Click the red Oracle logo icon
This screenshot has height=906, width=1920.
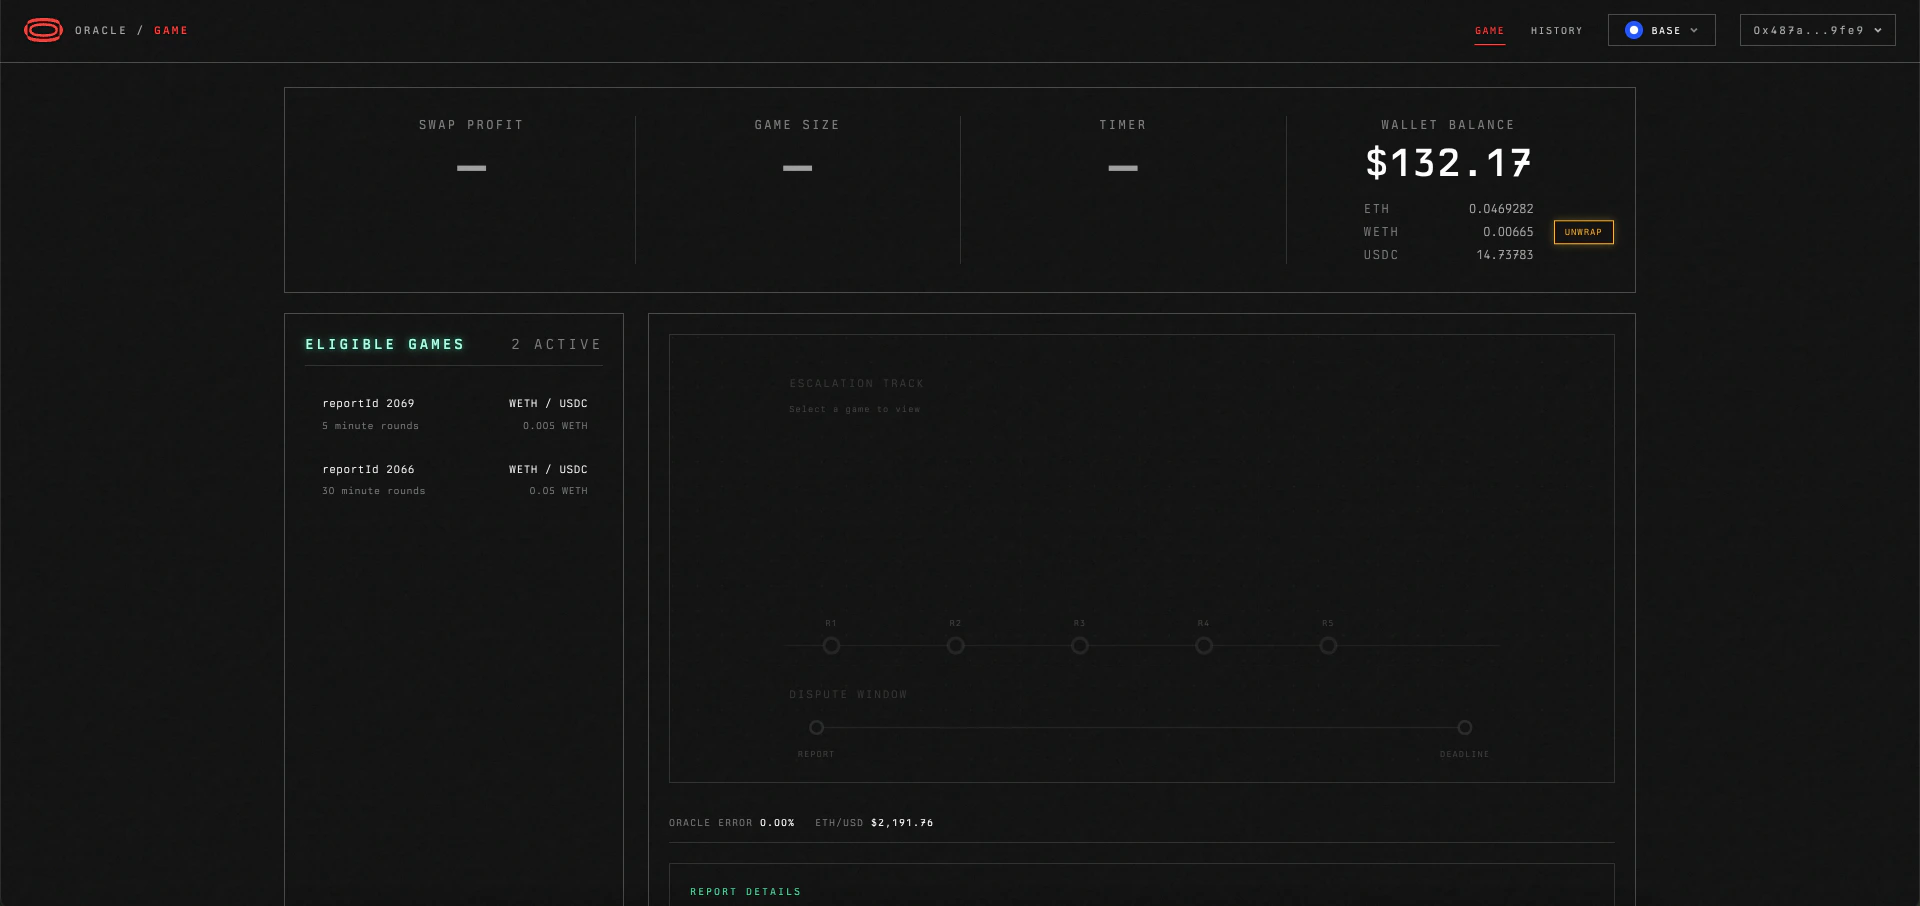[43, 30]
